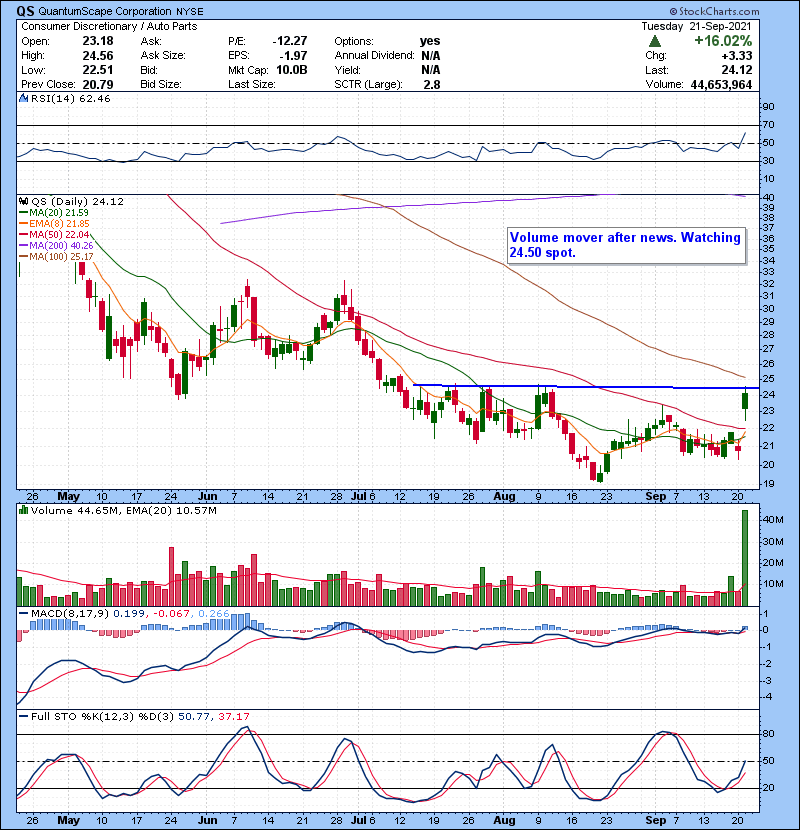This screenshot has height=830, width=800.
Task: Click the -4 label on MACD axis
Action: 766,697
